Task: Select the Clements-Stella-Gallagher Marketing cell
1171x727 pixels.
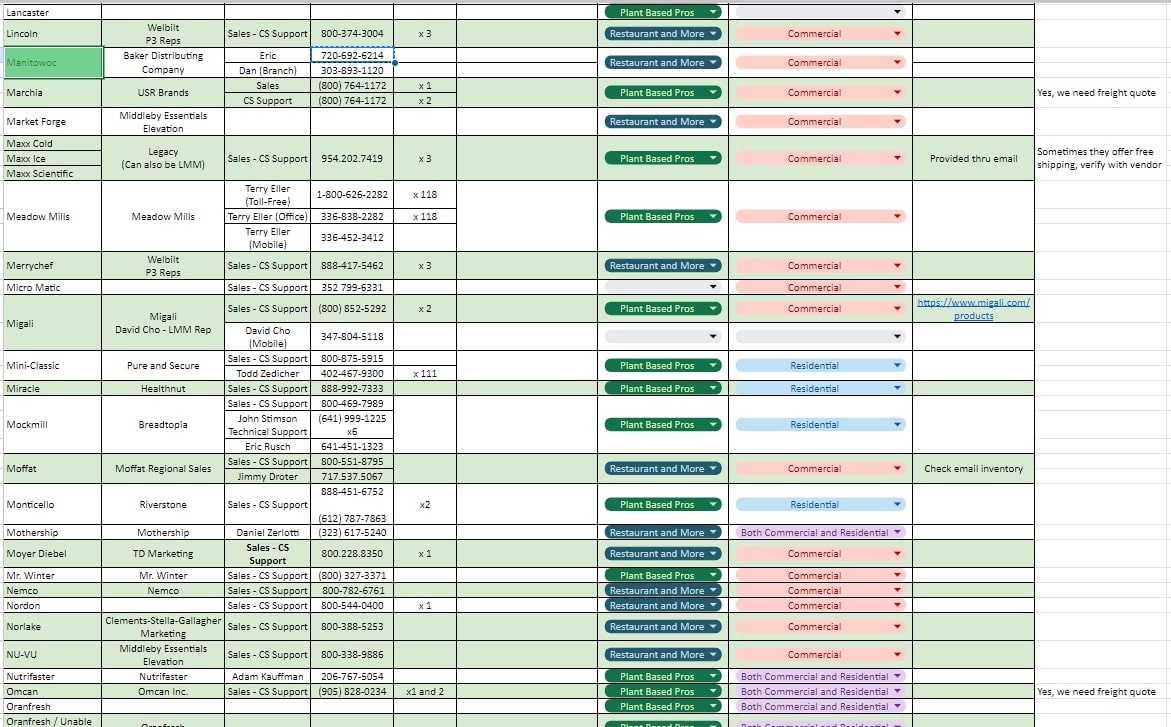Action: [163, 627]
